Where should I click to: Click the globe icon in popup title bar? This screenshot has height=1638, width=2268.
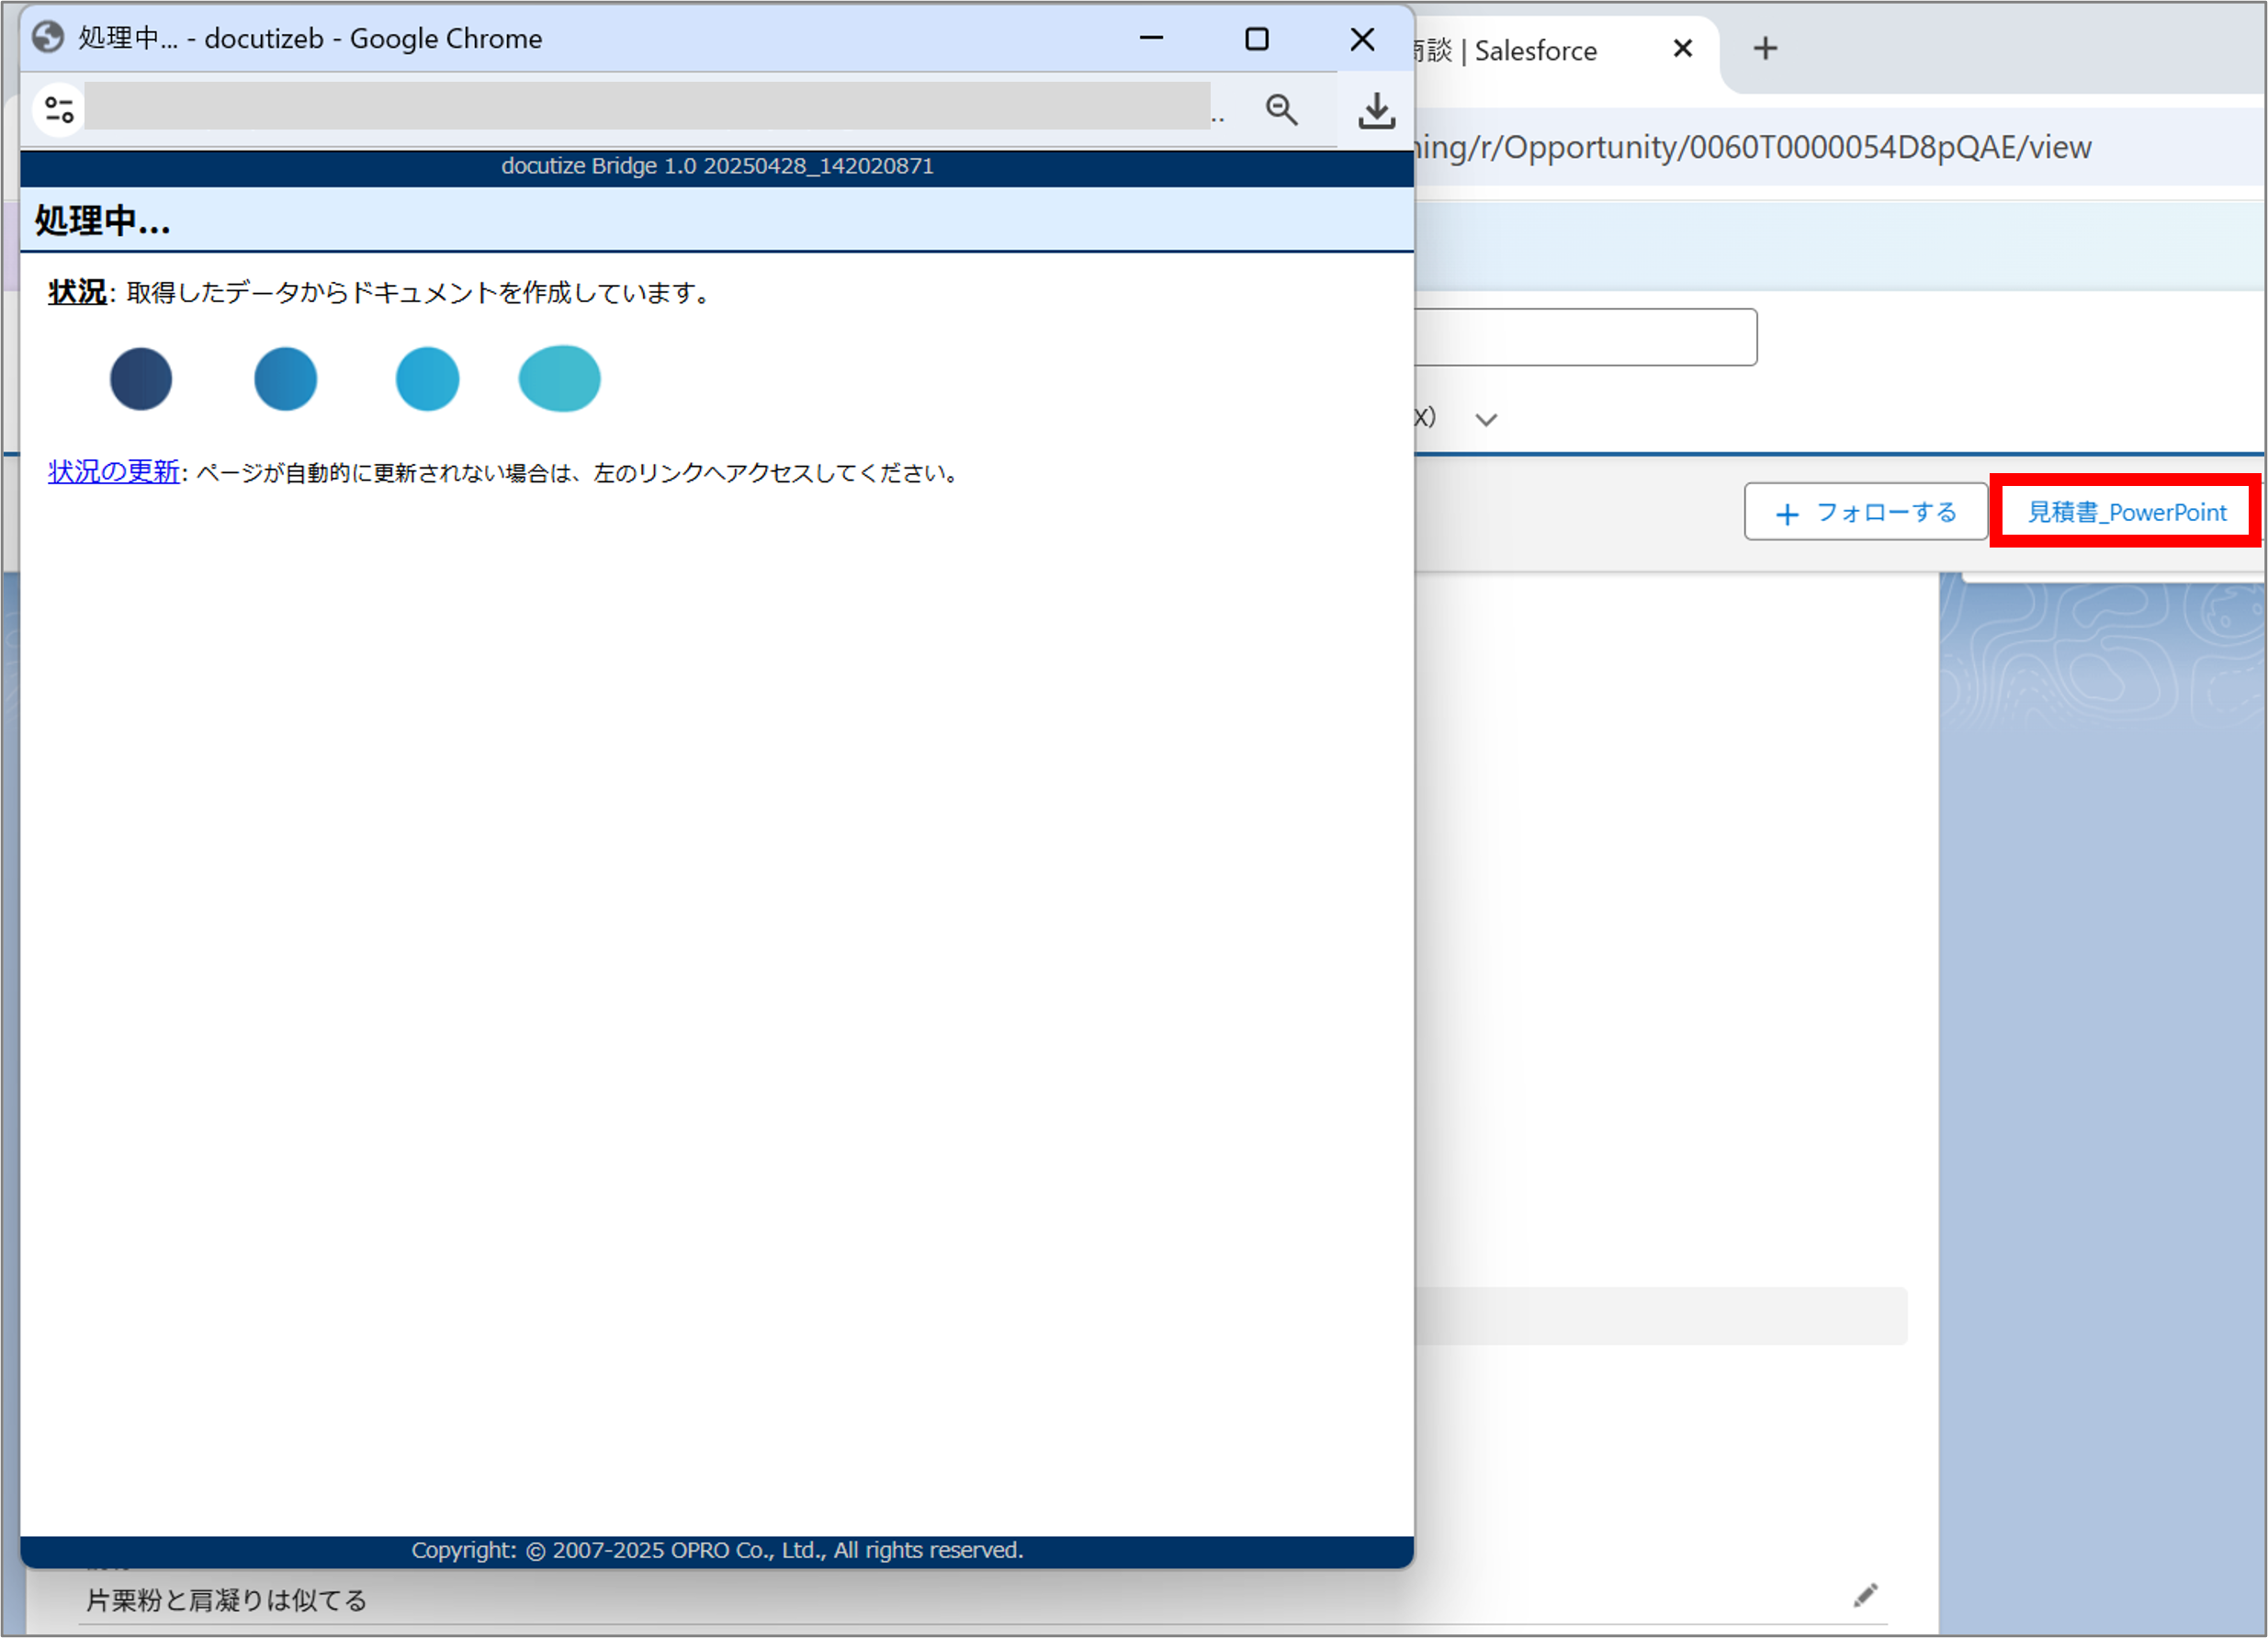click(48, 38)
